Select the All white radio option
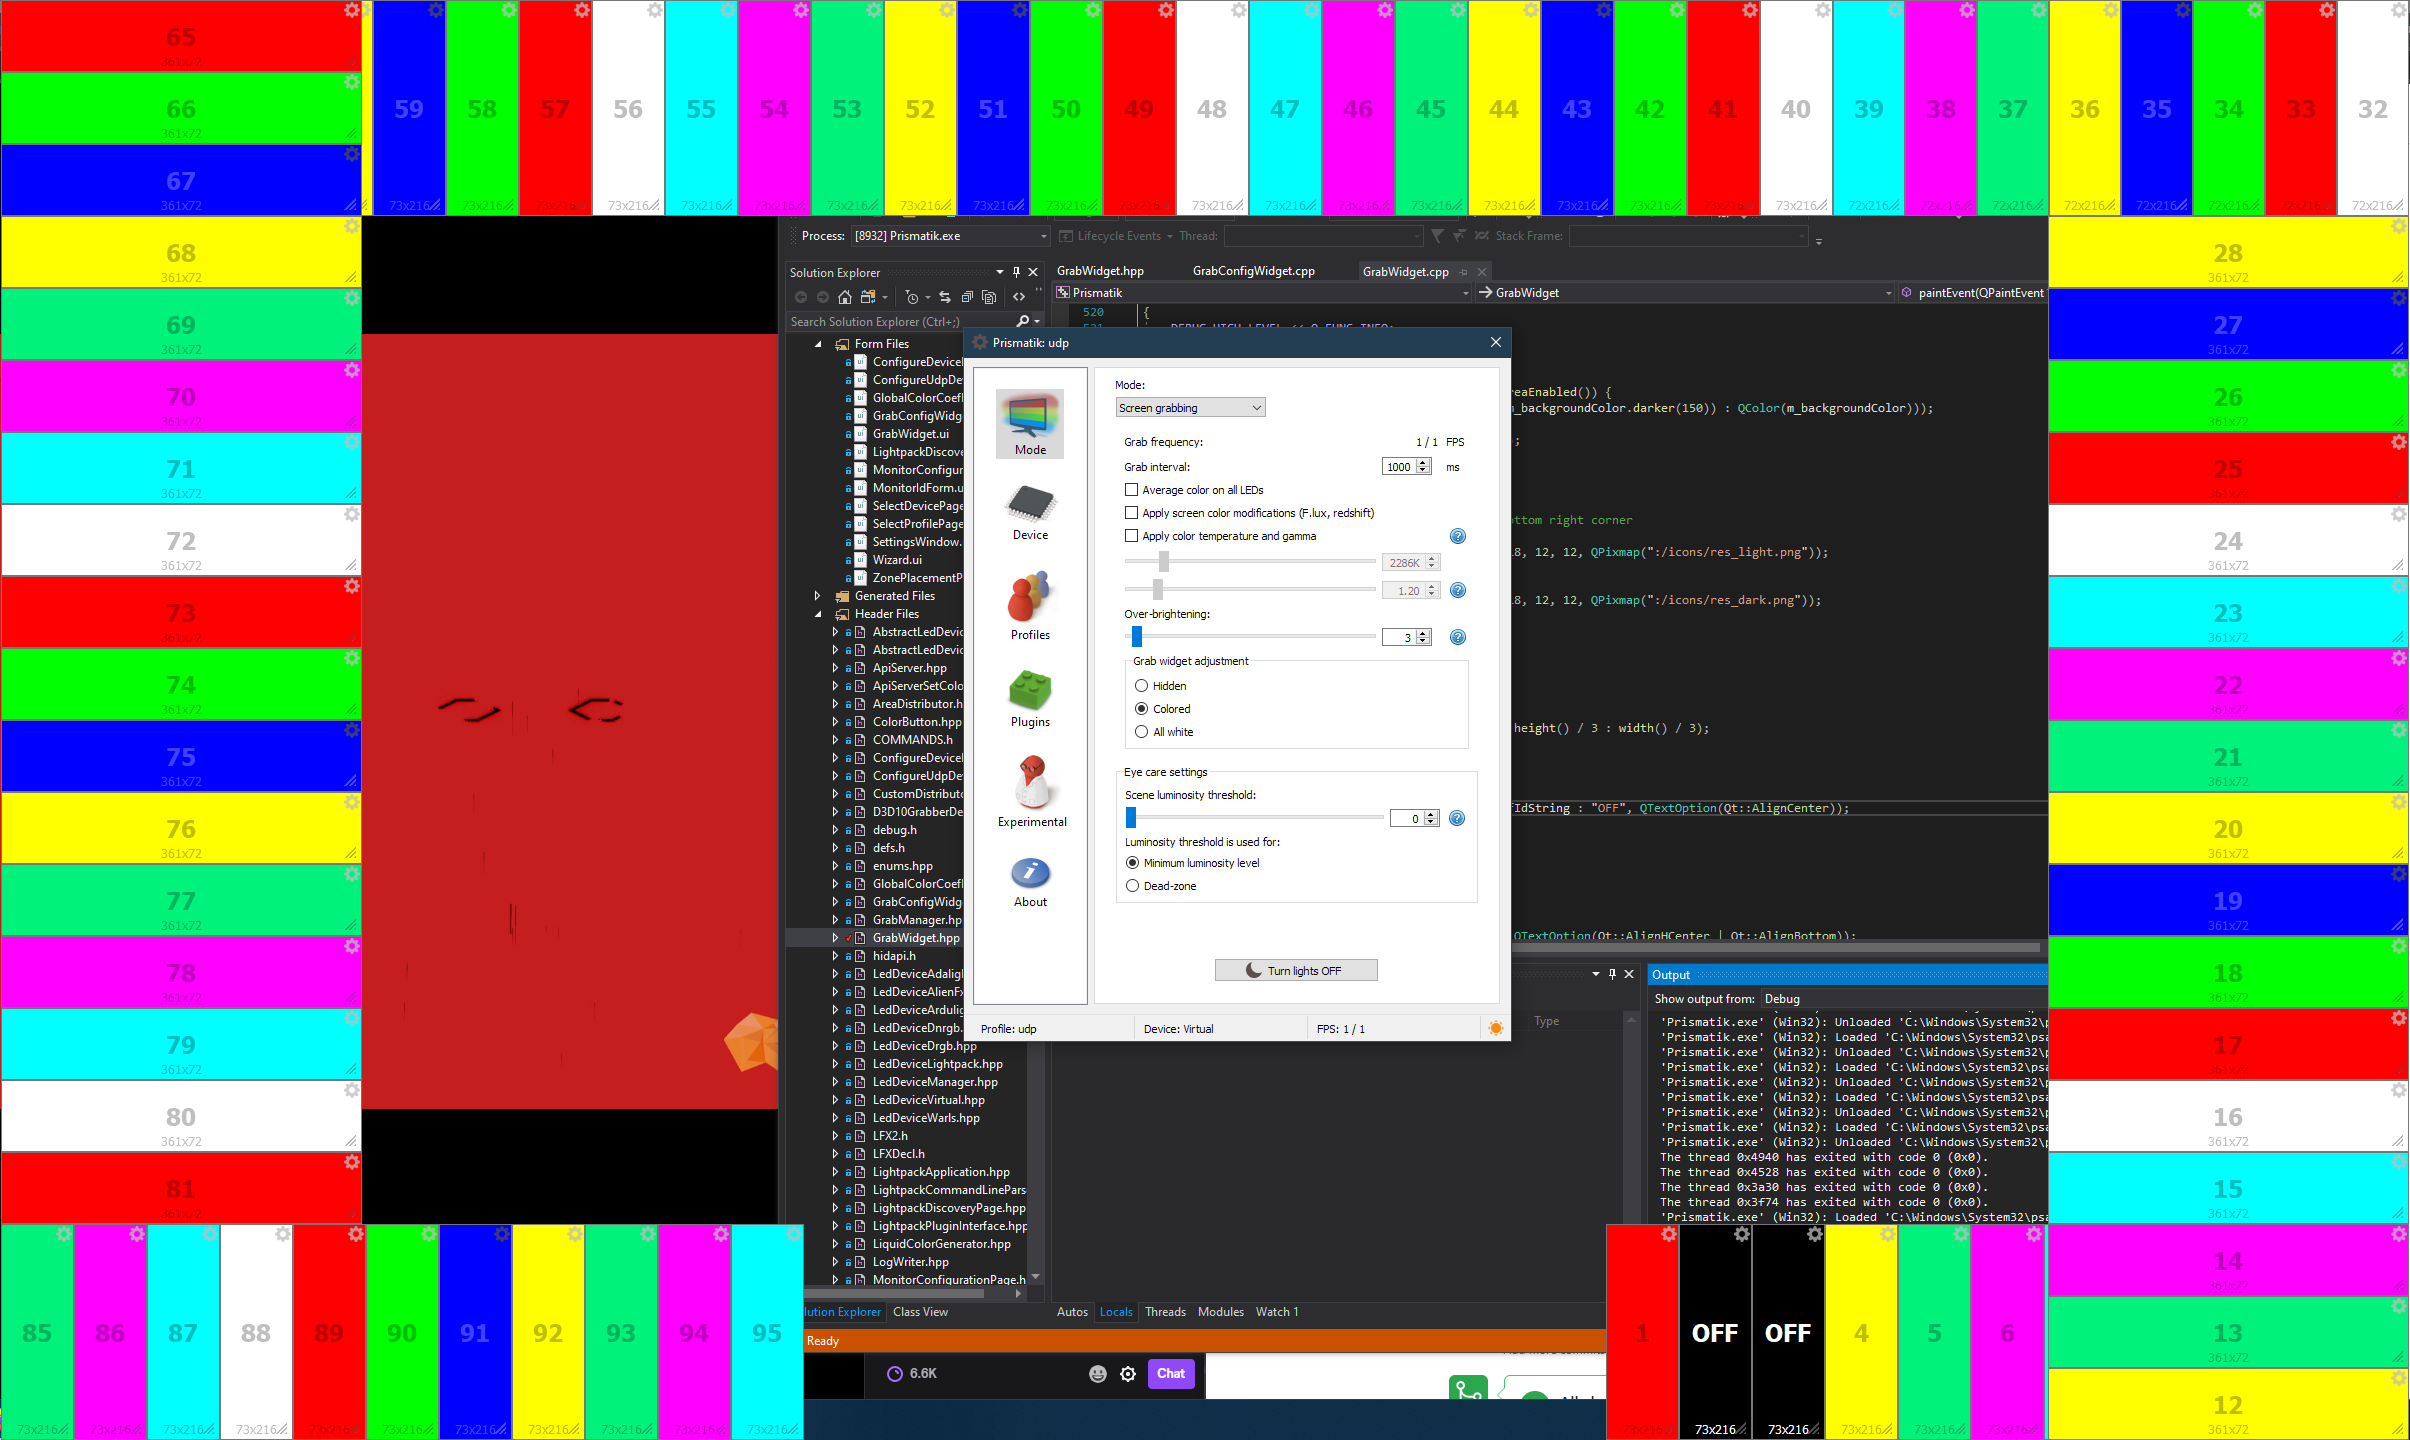Viewport: 2410px width, 1440px height. tap(1141, 732)
